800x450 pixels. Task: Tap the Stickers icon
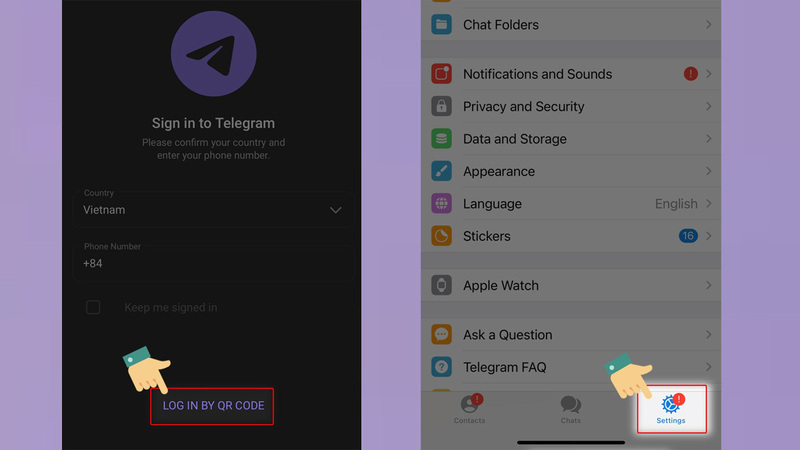(441, 236)
